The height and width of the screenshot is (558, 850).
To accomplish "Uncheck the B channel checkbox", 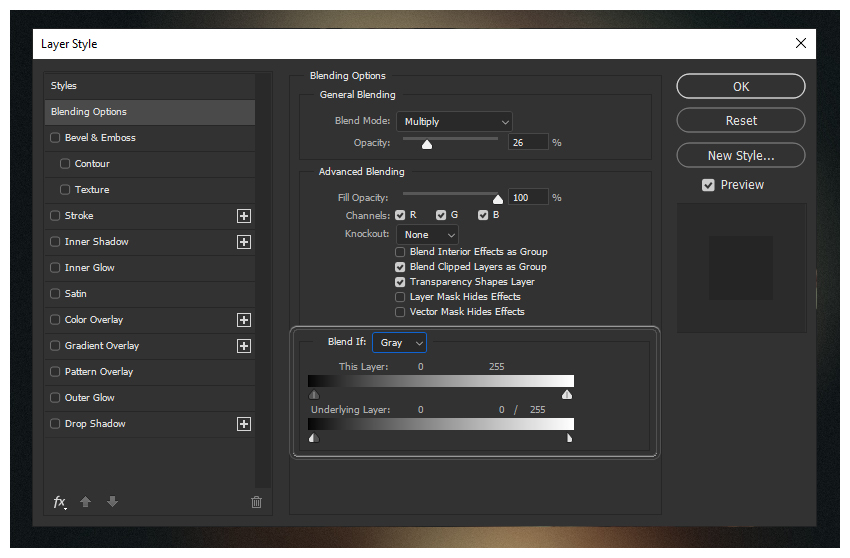I will [483, 215].
